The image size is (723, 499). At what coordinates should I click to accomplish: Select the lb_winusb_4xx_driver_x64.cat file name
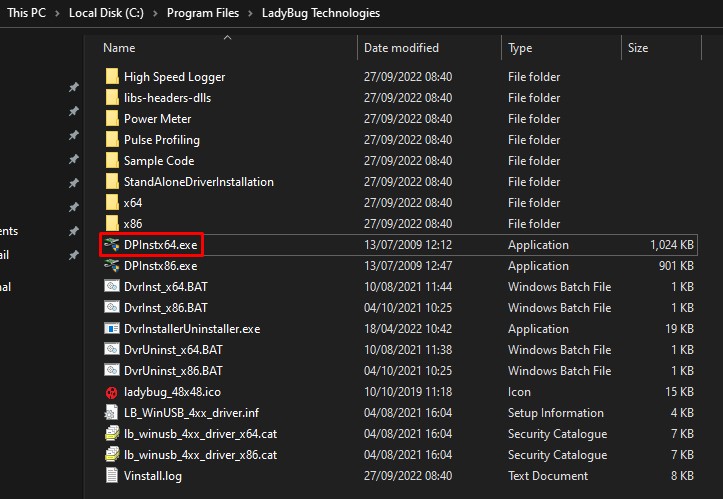click(200, 434)
